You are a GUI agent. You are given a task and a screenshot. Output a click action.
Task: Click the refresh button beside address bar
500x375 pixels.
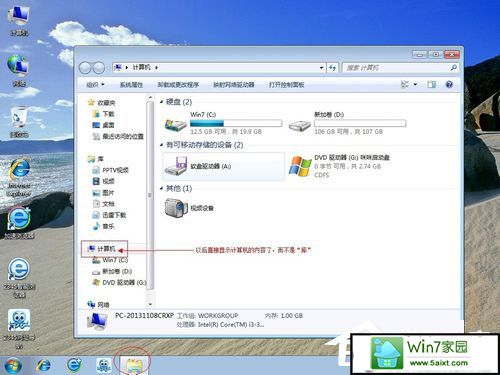tap(332, 68)
